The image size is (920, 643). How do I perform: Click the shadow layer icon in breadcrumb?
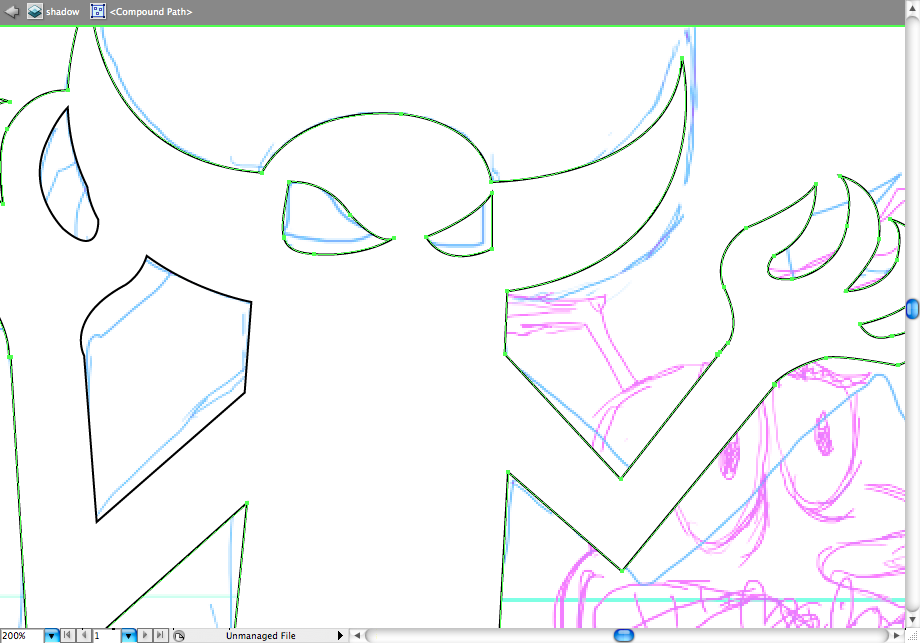click(x=35, y=11)
